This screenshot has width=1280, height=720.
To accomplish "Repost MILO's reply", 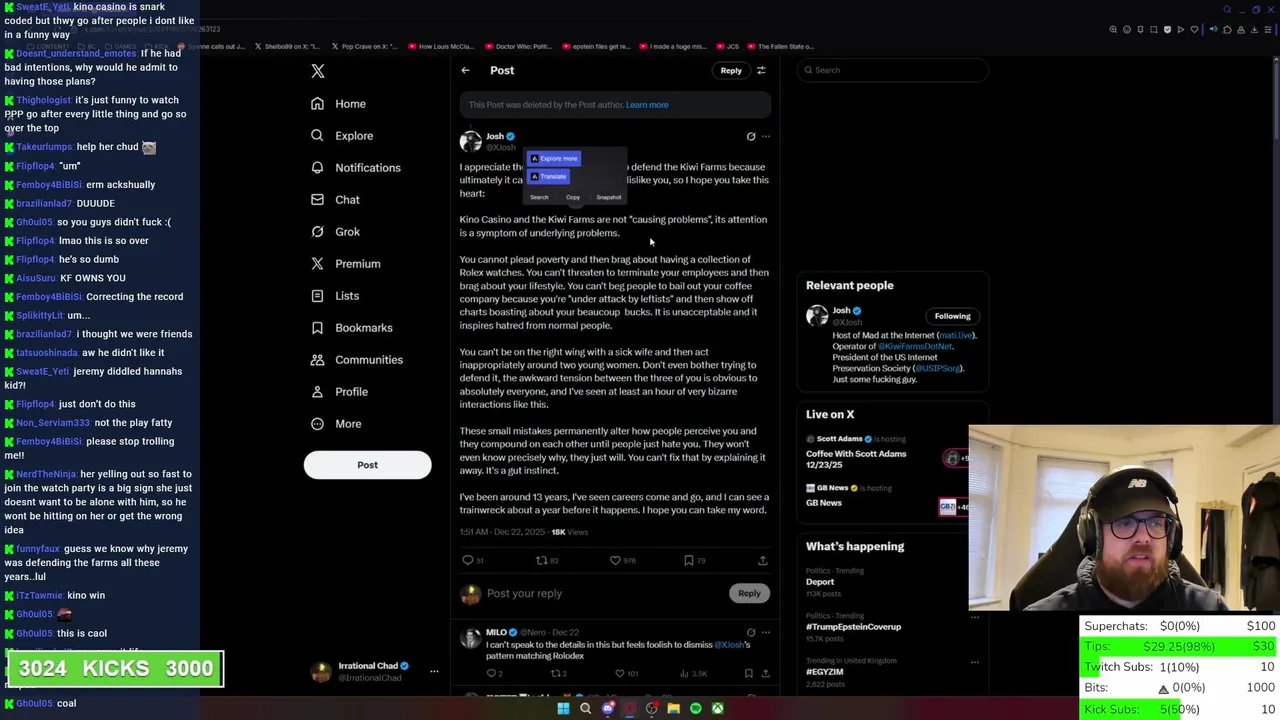I will tap(559, 674).
